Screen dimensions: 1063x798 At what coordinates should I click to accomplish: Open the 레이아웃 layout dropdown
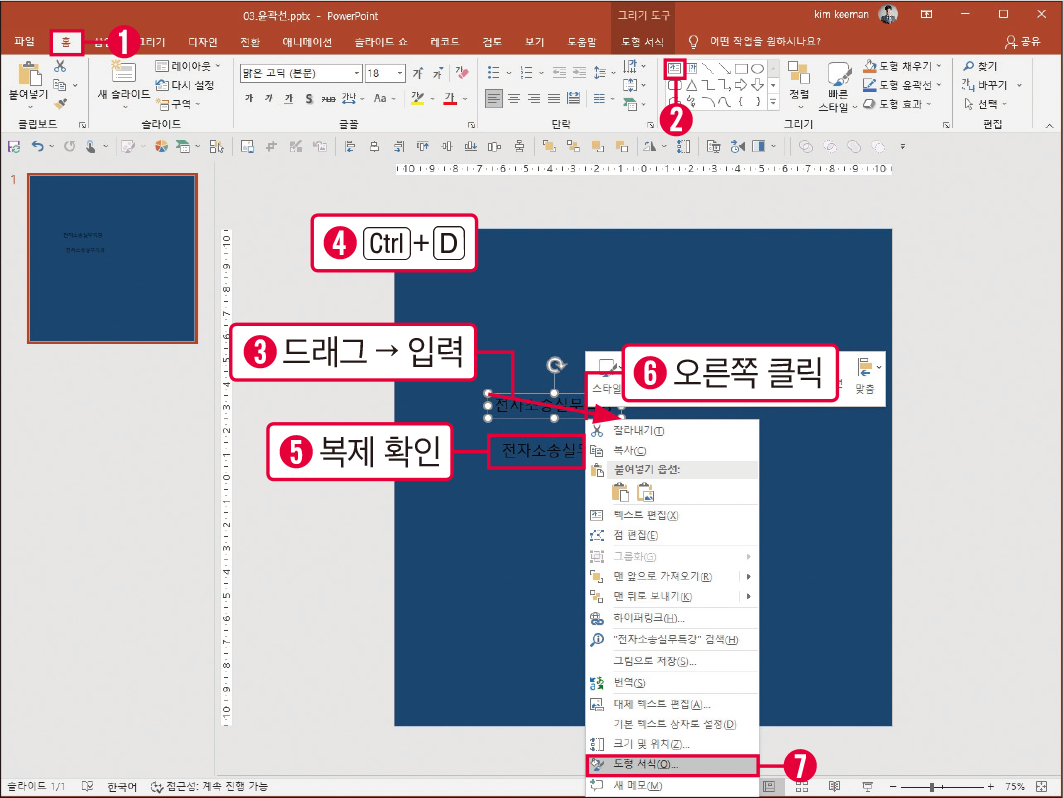pyautogui.click(x=188, y=66)
